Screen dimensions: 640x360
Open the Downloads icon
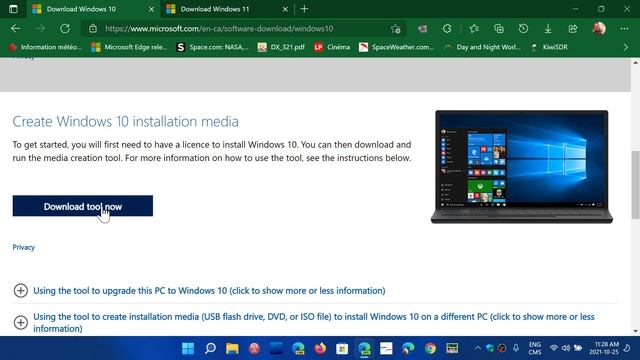coord(548,29)
